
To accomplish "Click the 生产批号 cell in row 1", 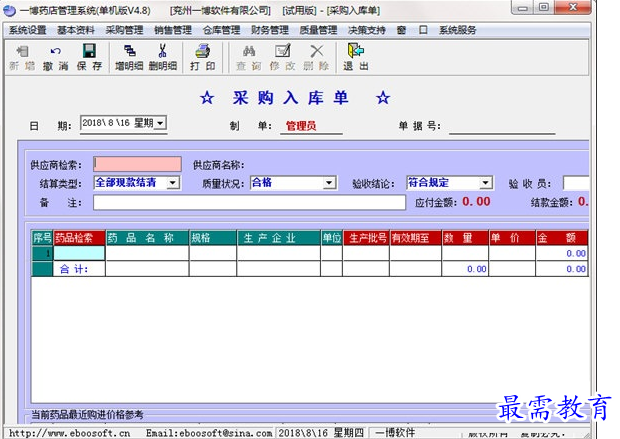I will (366, 253).
